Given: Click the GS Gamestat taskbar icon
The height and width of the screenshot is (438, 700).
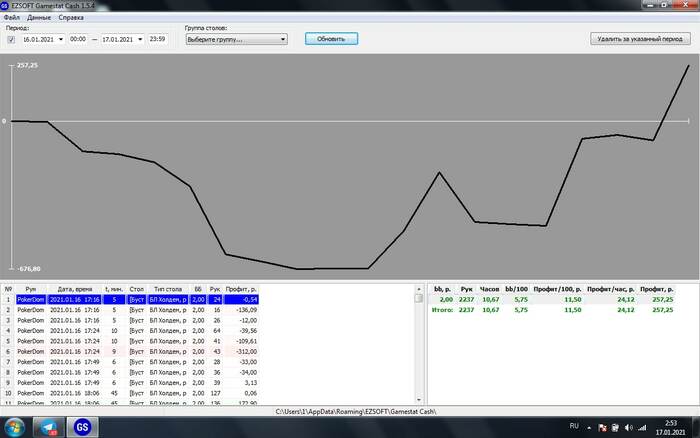Looking at the screenshot, I should coord(82,427).
